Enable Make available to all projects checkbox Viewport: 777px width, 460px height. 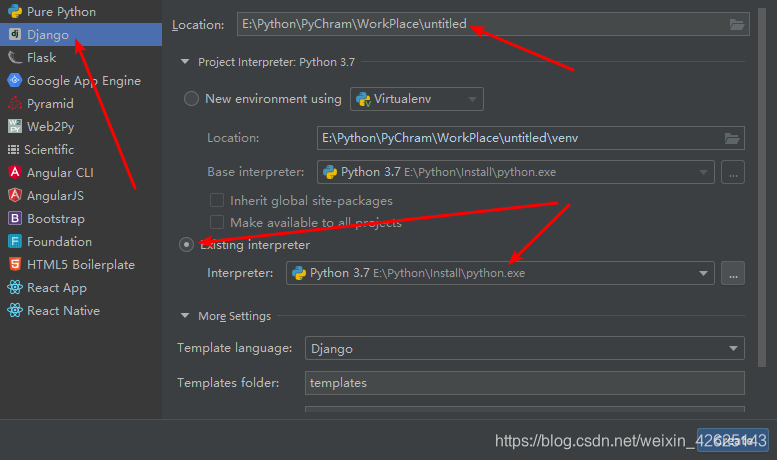pyautogui.click(x=217, y=222)
